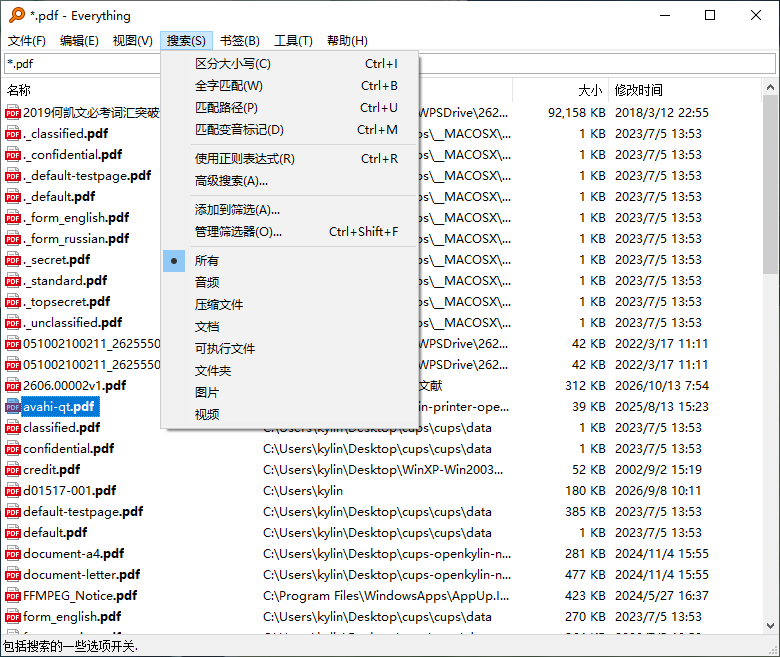
Task: Toggle 匹配路径(P) match path option
Action: point(290,107)
